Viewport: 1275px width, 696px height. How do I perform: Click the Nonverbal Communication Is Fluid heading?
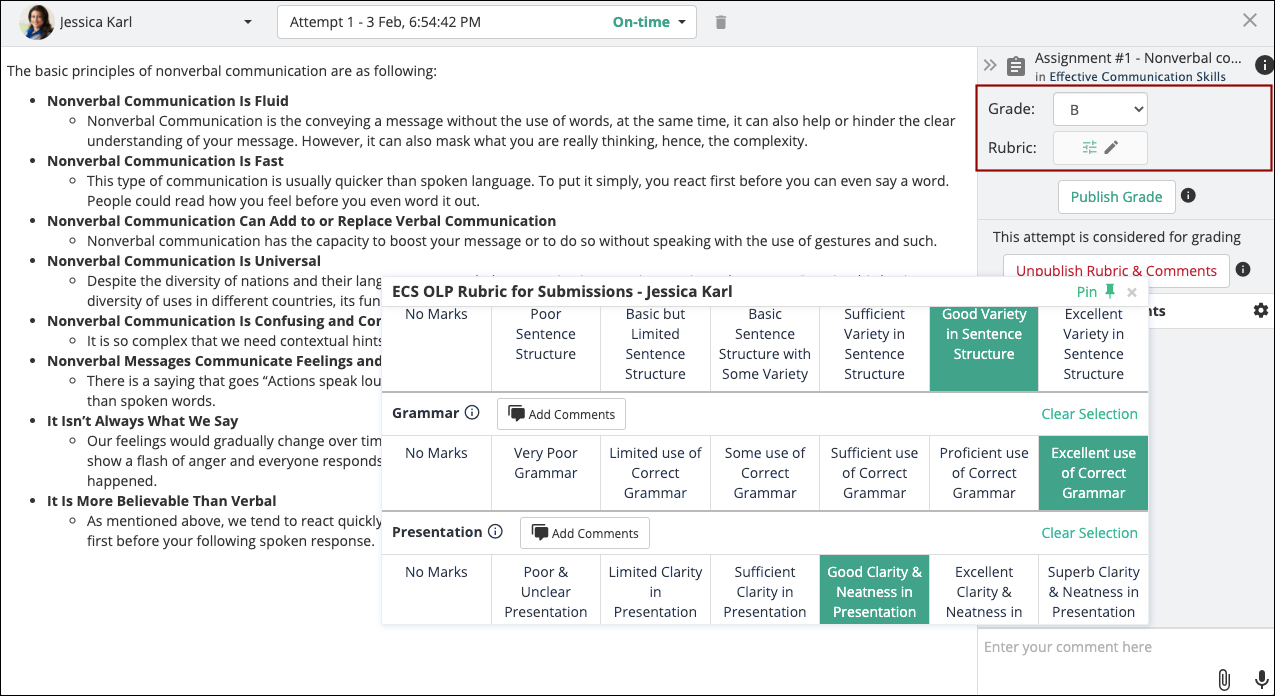click(168, 101)
